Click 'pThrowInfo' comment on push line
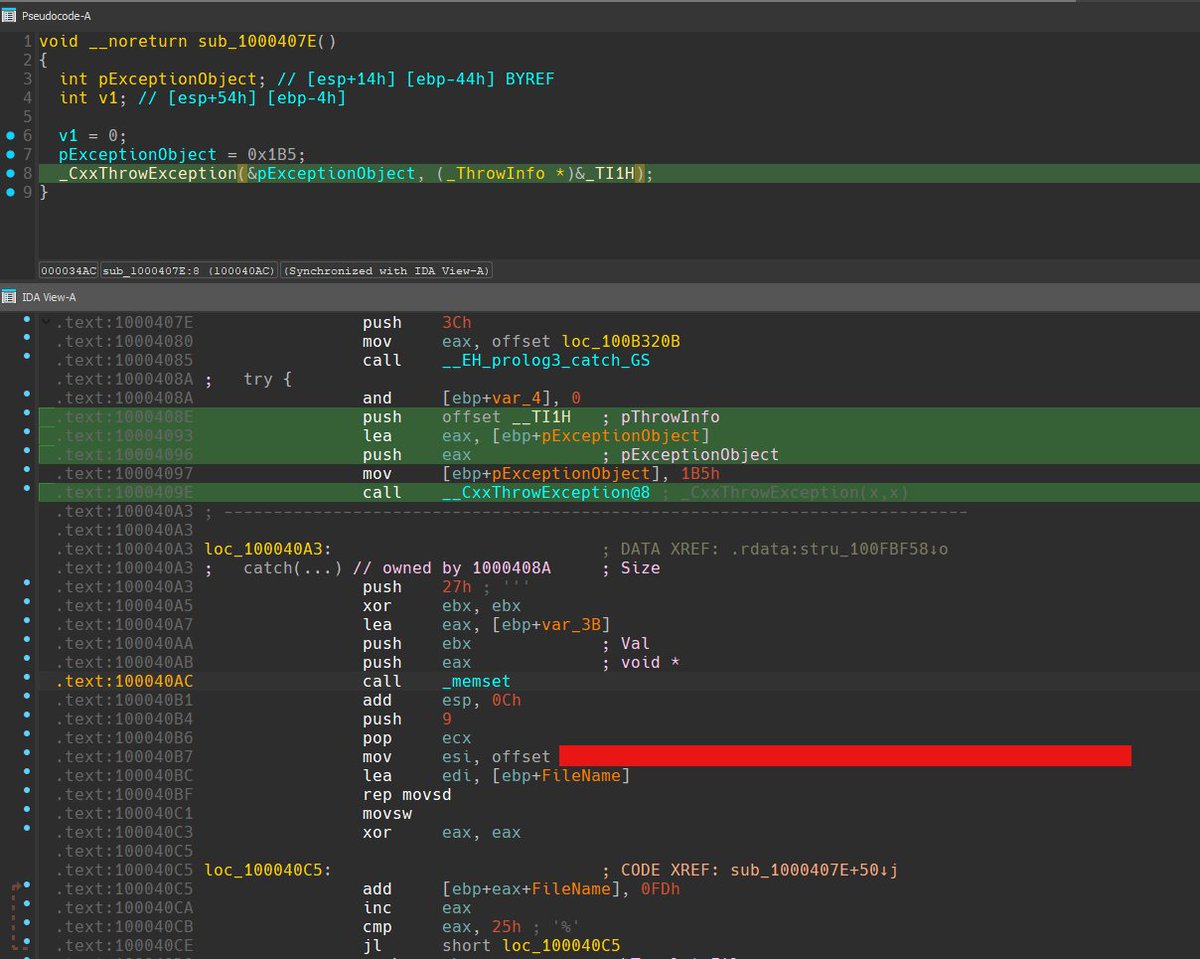Viewport: 1200px width, 959px height. tap(669, 417)
